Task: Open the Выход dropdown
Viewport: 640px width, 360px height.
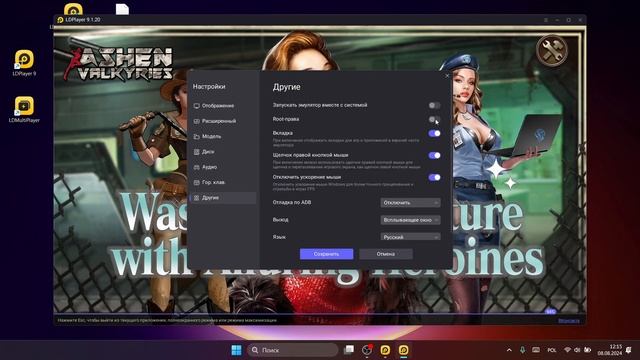Action: coord(410,220)
